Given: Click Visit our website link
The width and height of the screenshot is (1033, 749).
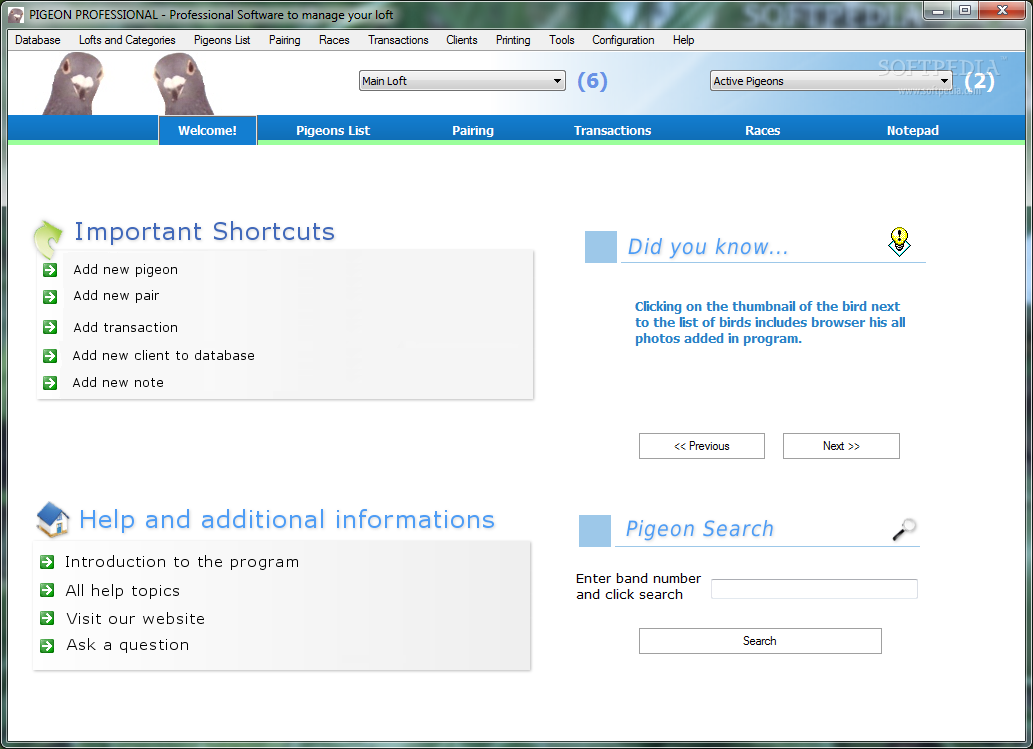Looking at the screenshot, I should pos(136,619).
